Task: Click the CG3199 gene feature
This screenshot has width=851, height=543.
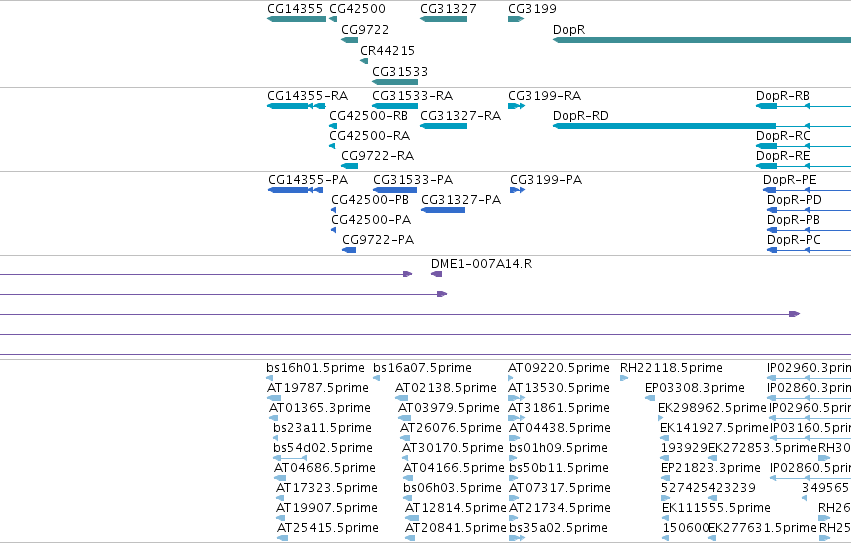Action: pos(516,19)
